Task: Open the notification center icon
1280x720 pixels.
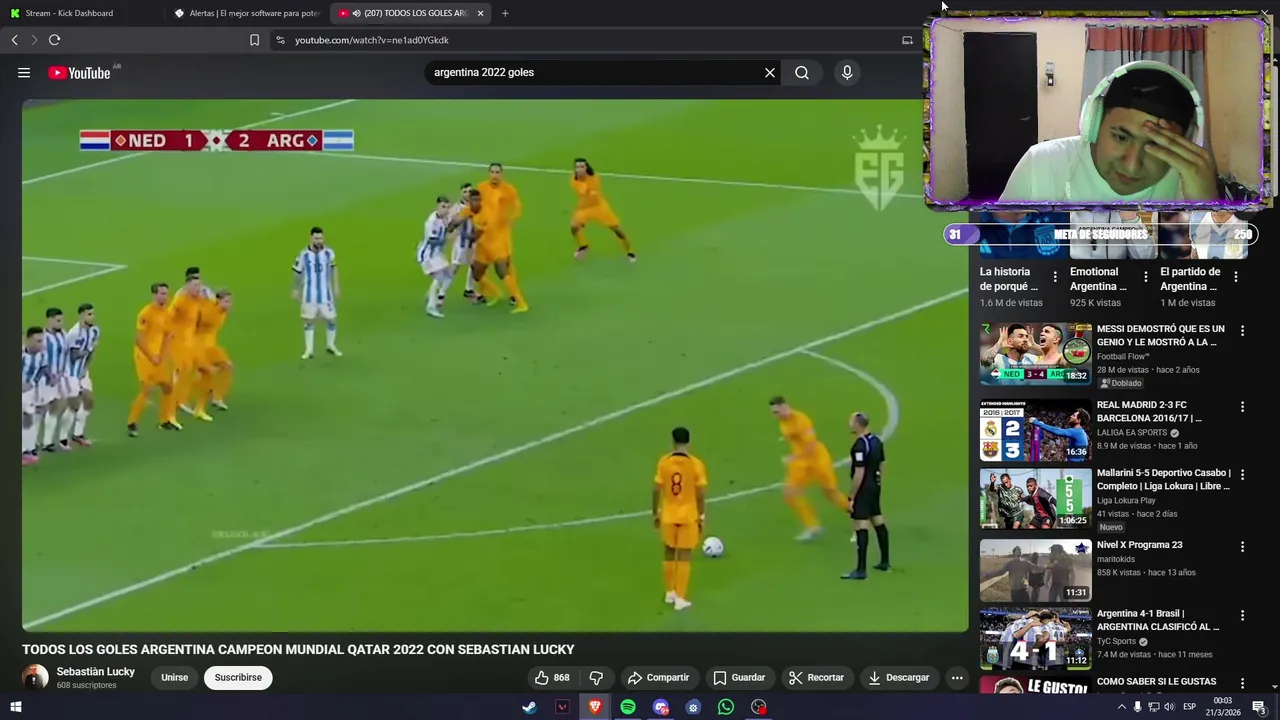Action: pos(1259,707)
